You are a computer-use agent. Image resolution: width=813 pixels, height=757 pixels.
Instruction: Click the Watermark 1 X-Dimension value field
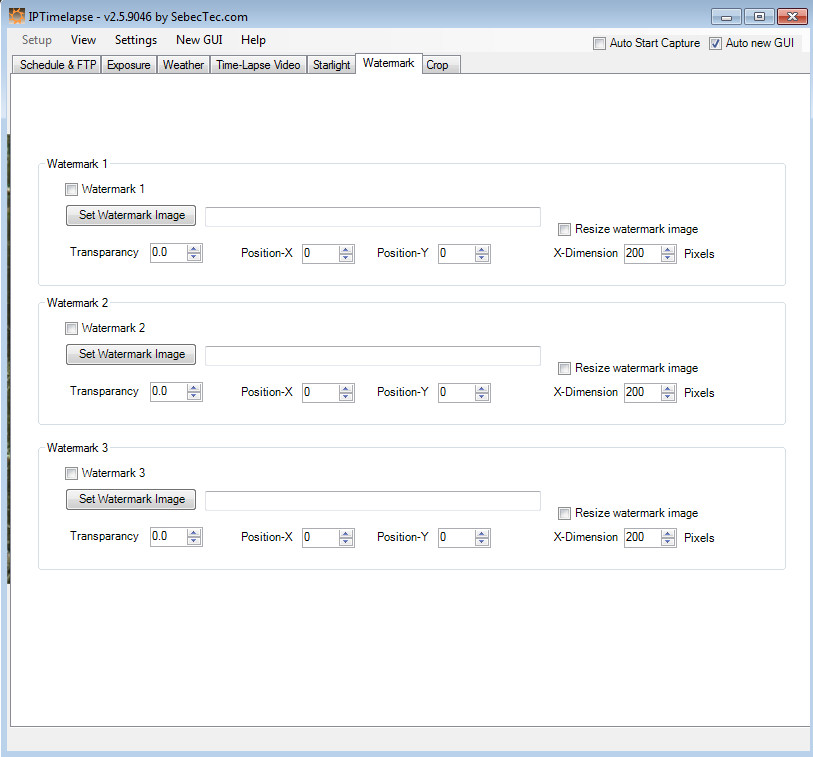(642, 254)
